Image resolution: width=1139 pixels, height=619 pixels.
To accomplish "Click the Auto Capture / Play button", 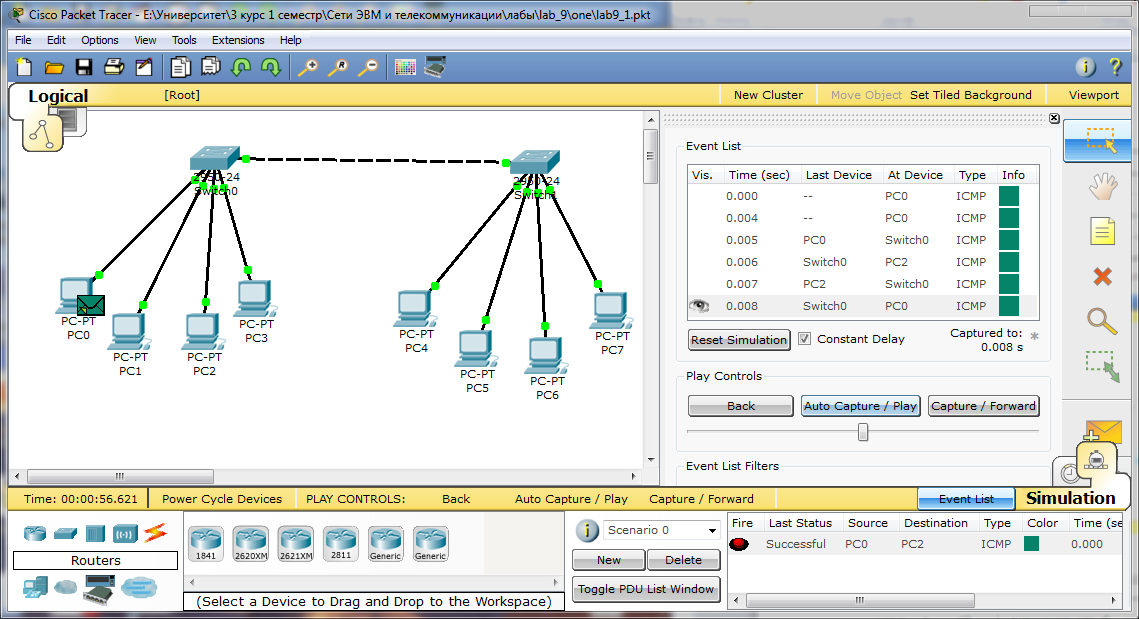I will pyautogui.click(x=861, y=405).
